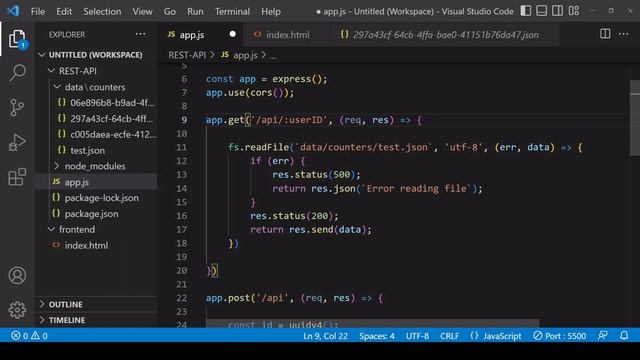Change end of line sequence CRLF
The height and width of the screenshot is (360, 640).
449,336
